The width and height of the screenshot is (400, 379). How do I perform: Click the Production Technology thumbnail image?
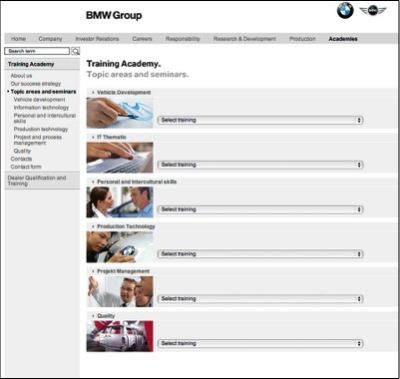[120, 247]
